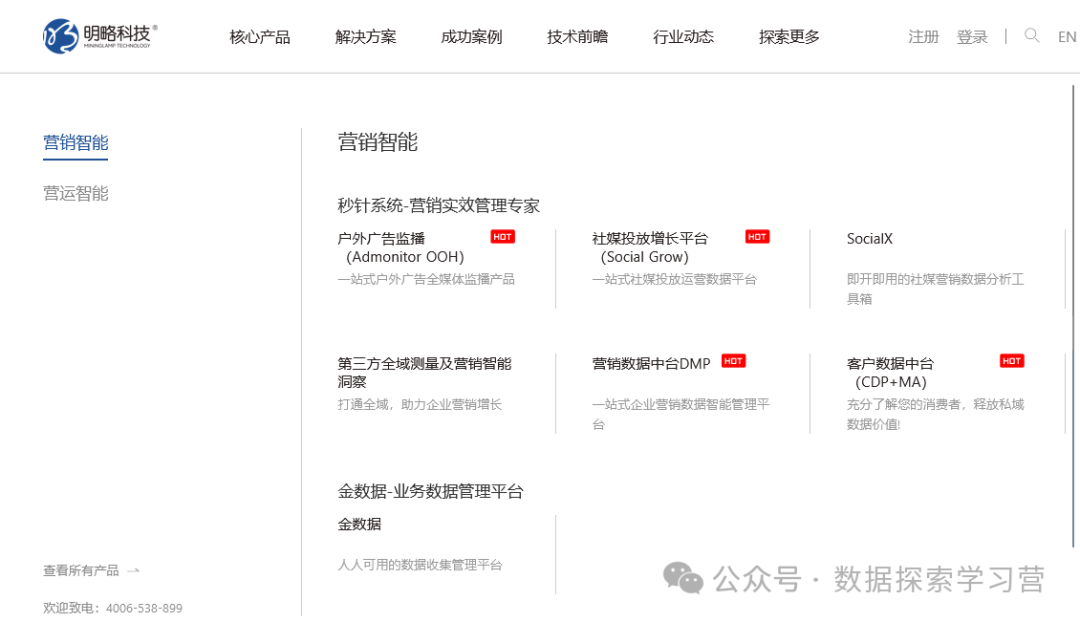Go to 行业动态 in top navigation
The image size is (1080, 622).
[x=683, y=37]
